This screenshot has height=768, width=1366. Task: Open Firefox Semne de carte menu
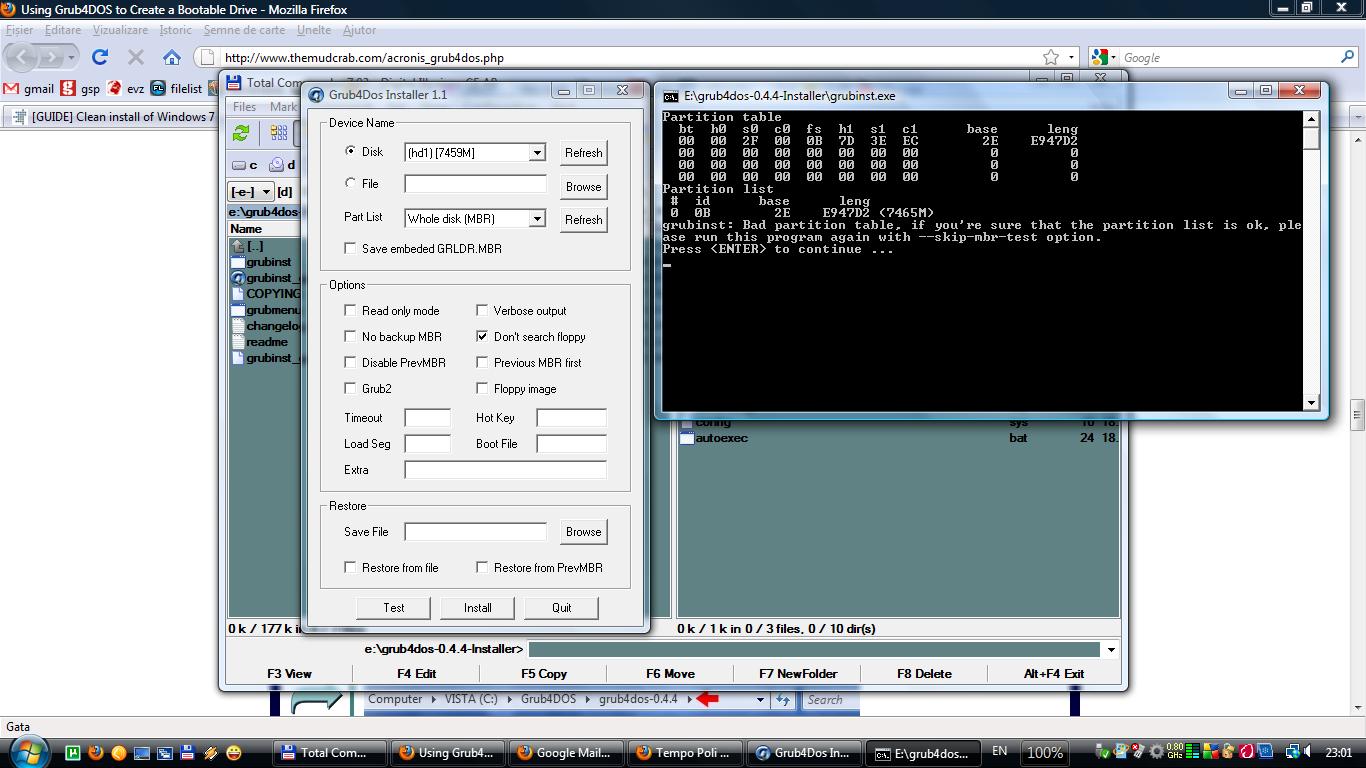pyautogui.click(x=244, y=30)
